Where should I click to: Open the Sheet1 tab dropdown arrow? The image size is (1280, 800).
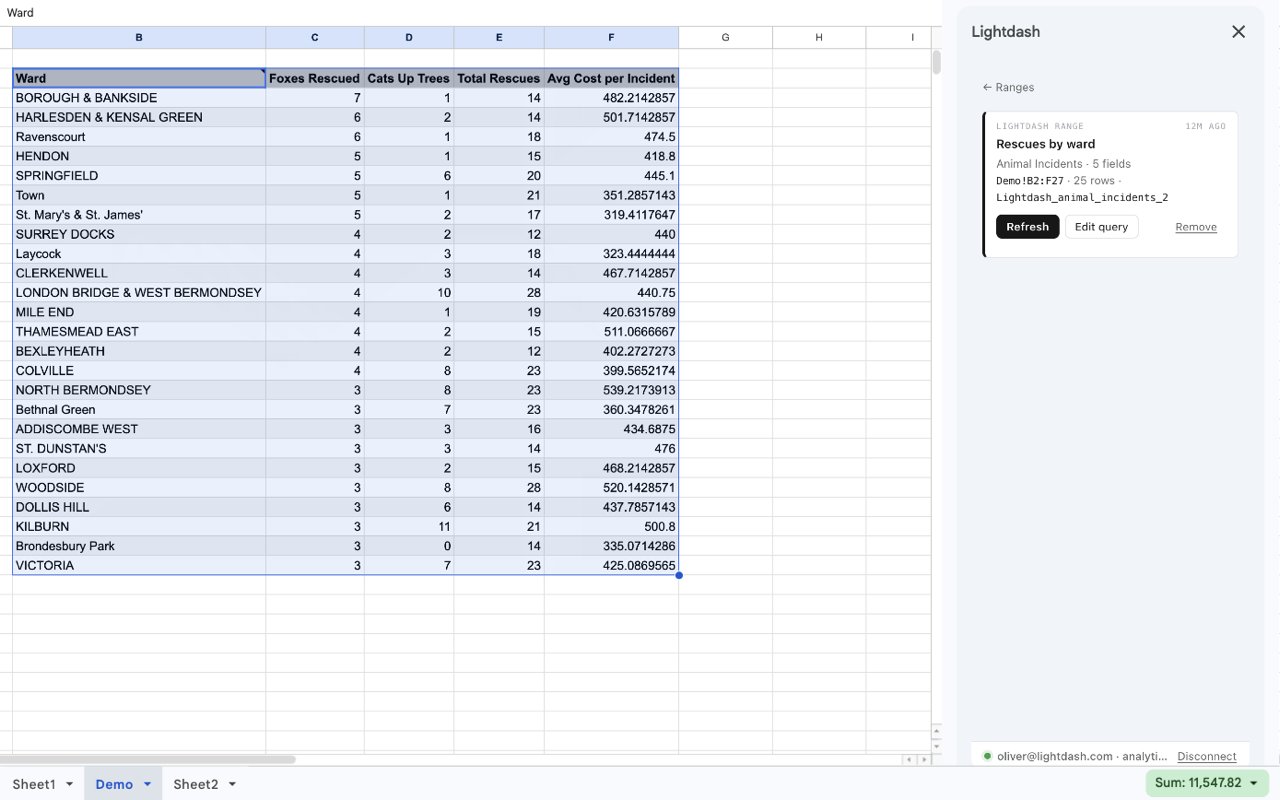point(69,784)
